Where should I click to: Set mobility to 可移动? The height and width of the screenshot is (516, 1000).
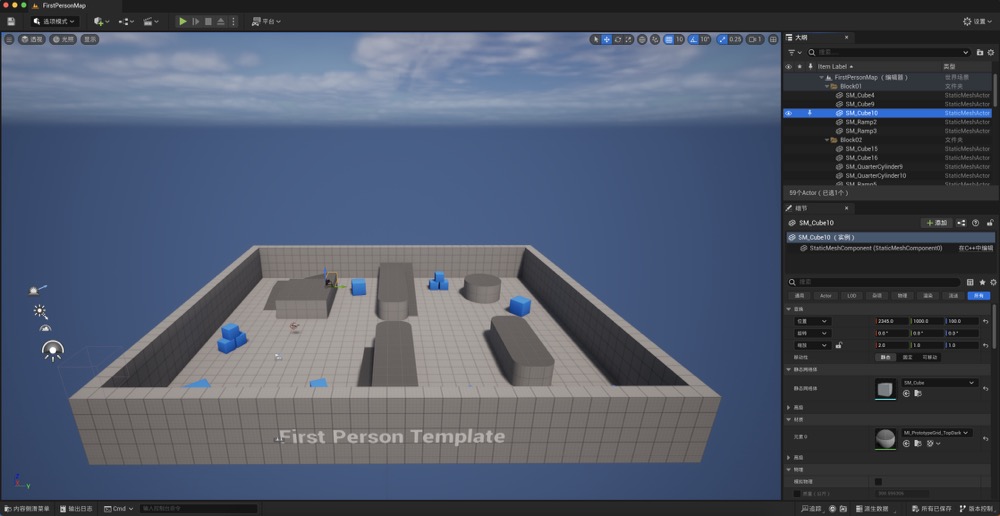click(931, 357)
